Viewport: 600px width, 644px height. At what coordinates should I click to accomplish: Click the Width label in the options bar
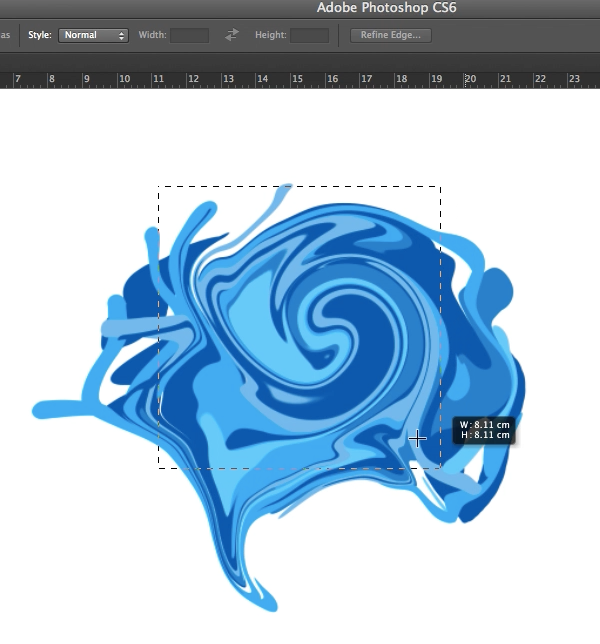152,35
